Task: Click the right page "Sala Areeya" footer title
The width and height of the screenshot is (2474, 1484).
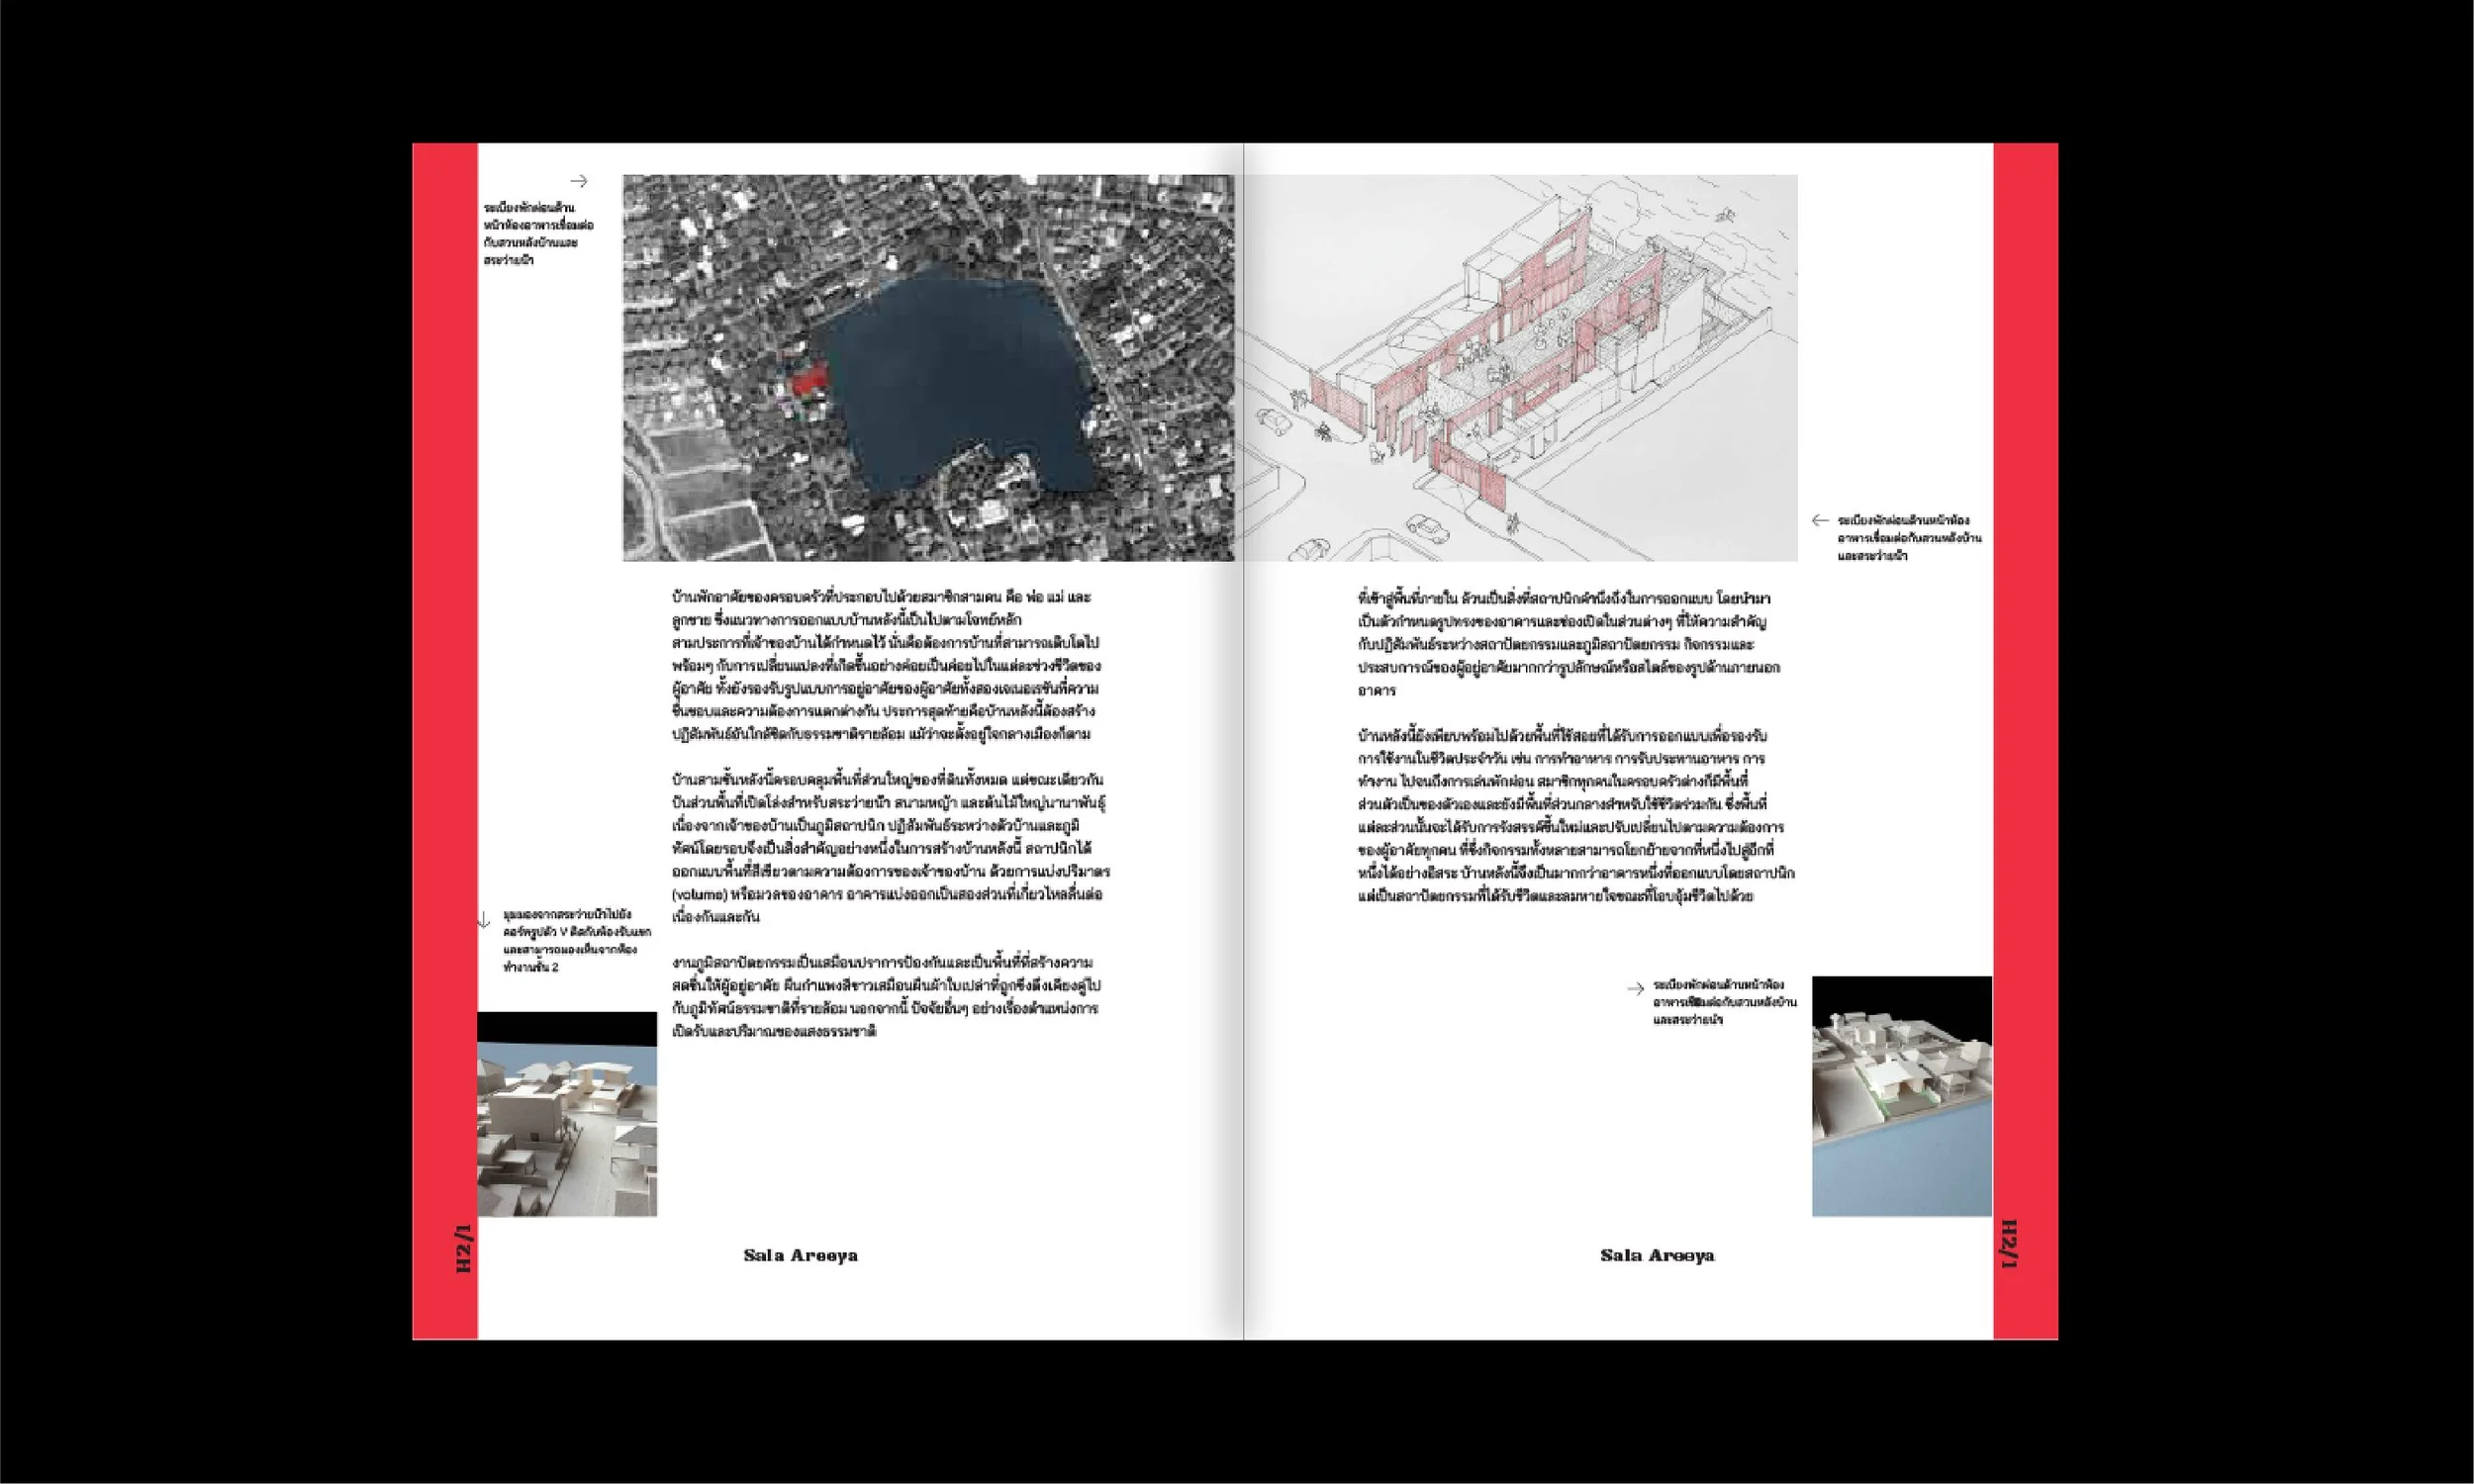Action: pyautogui.click(x=1657, y=1255)
